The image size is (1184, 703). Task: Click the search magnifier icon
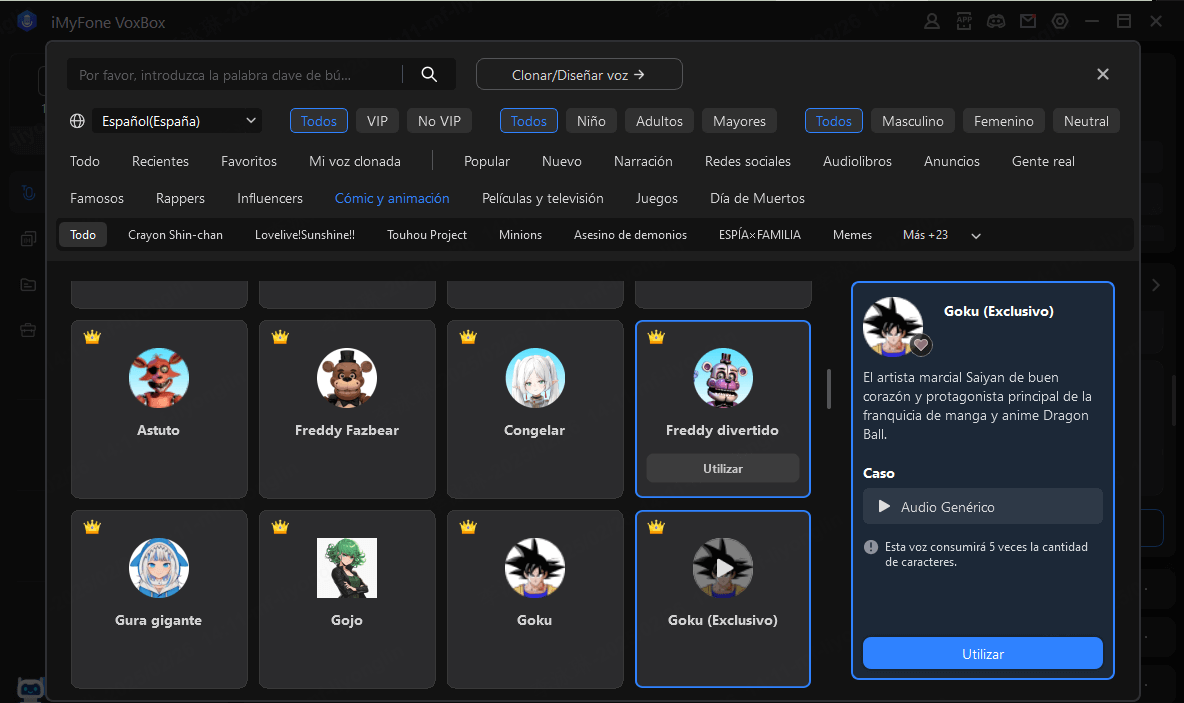[429, 74]
